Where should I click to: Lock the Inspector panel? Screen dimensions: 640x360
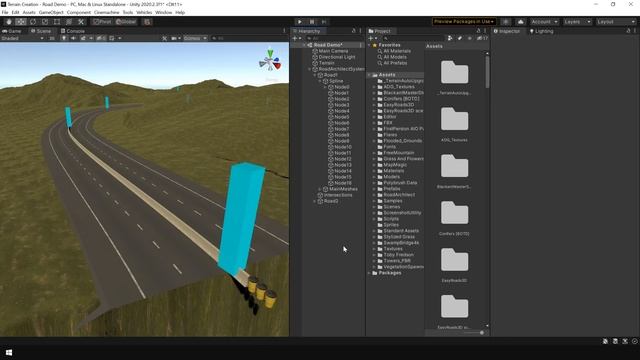point(628,31)
